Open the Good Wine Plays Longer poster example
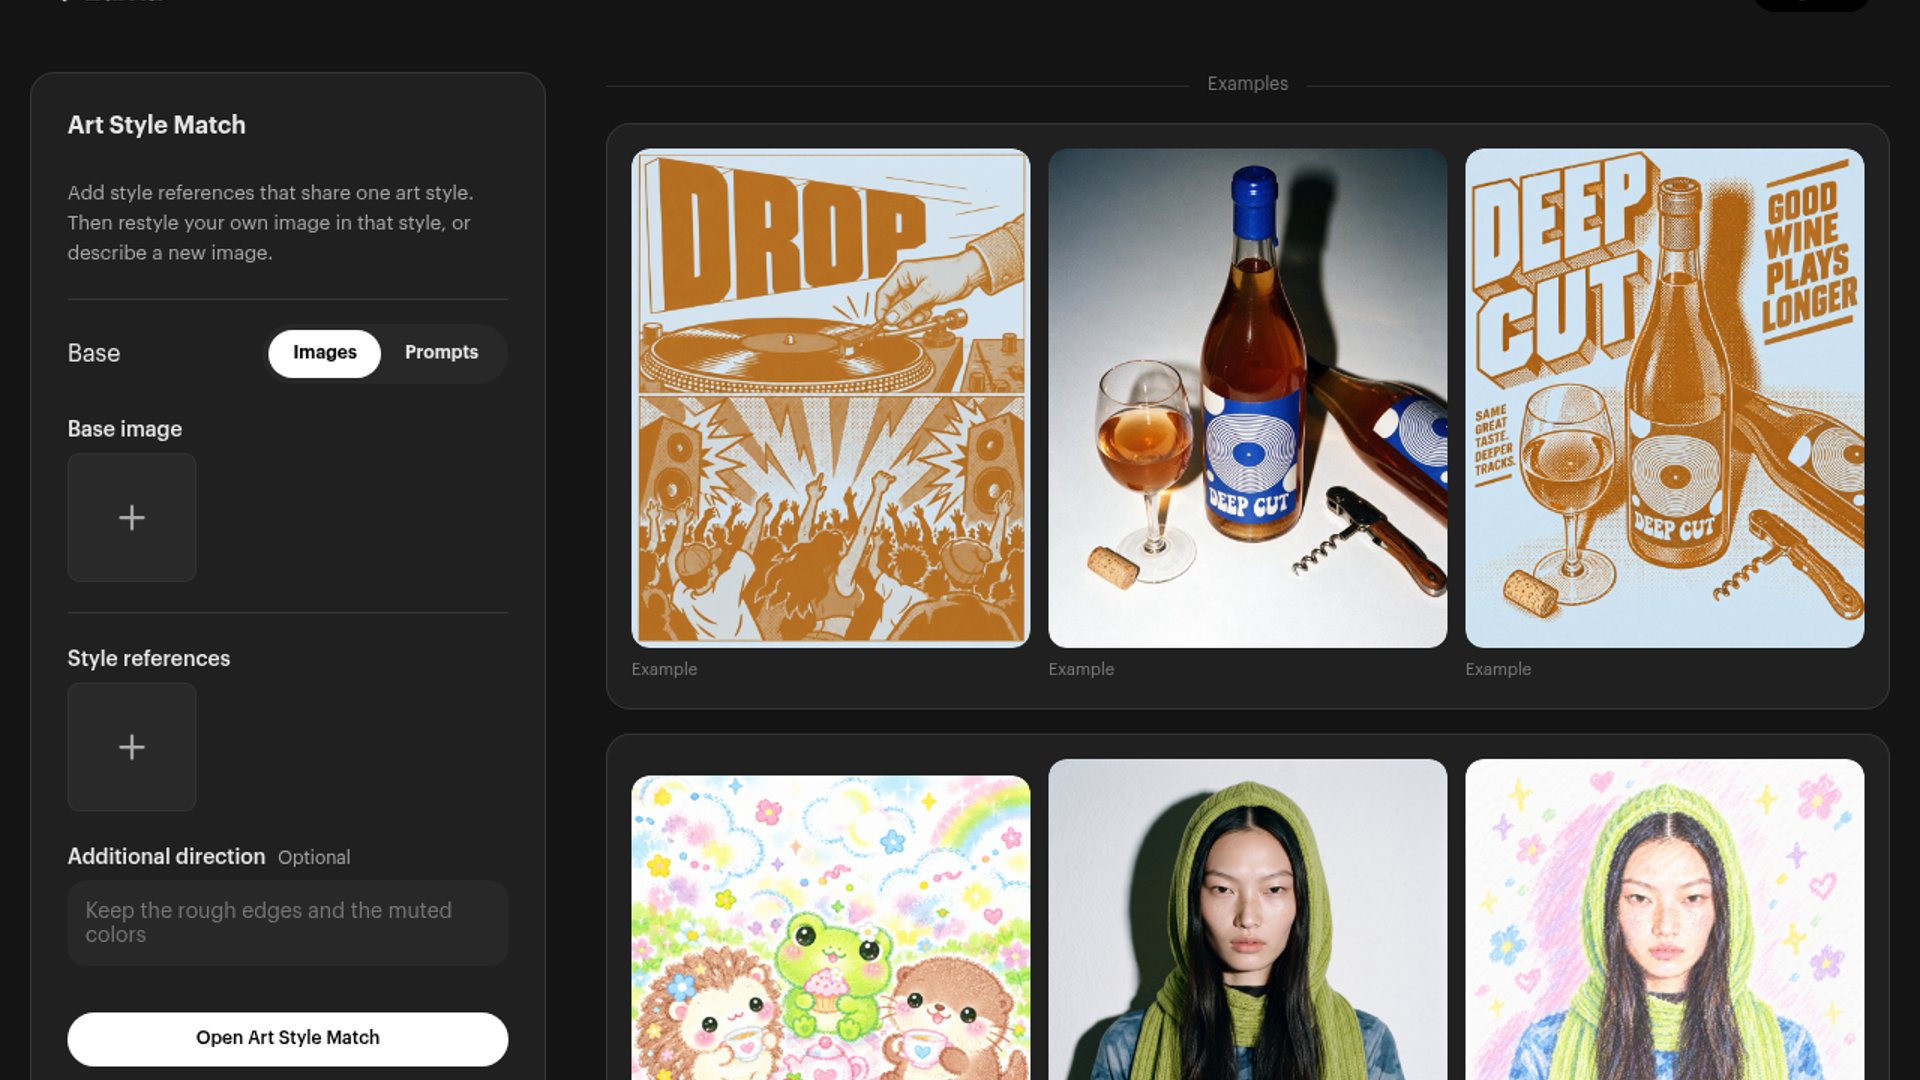The width and height of the screenshot is (1920, 1080). [1664, 398]
